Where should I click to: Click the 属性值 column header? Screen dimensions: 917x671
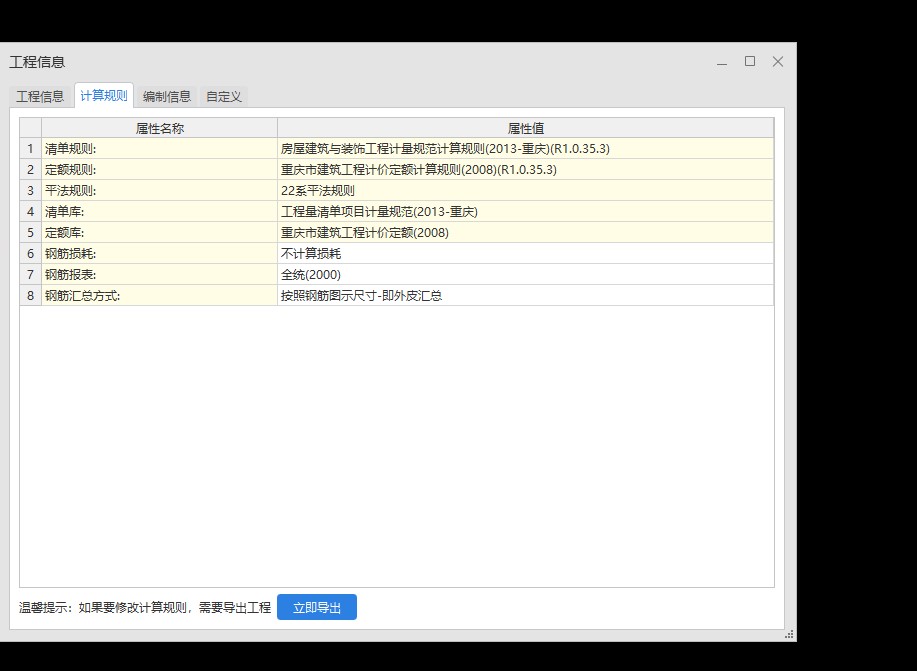[526, 128]
